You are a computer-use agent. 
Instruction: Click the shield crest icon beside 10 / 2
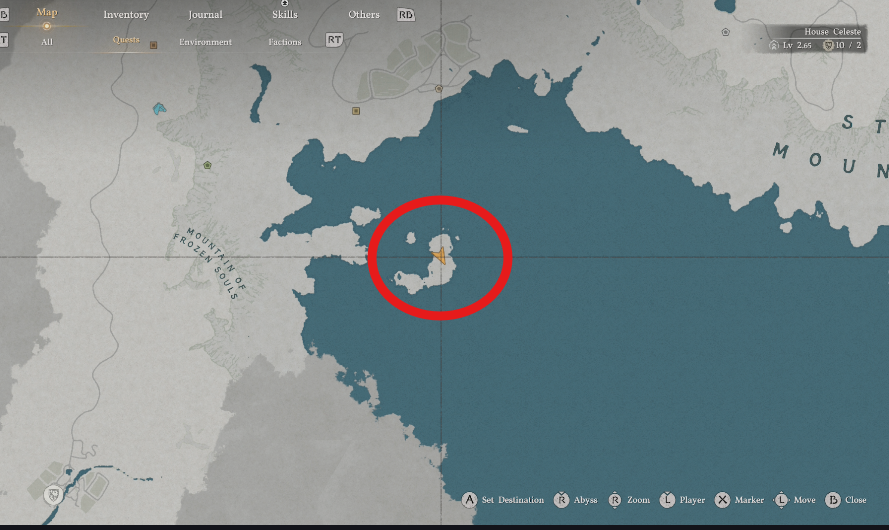coord(828,45)
